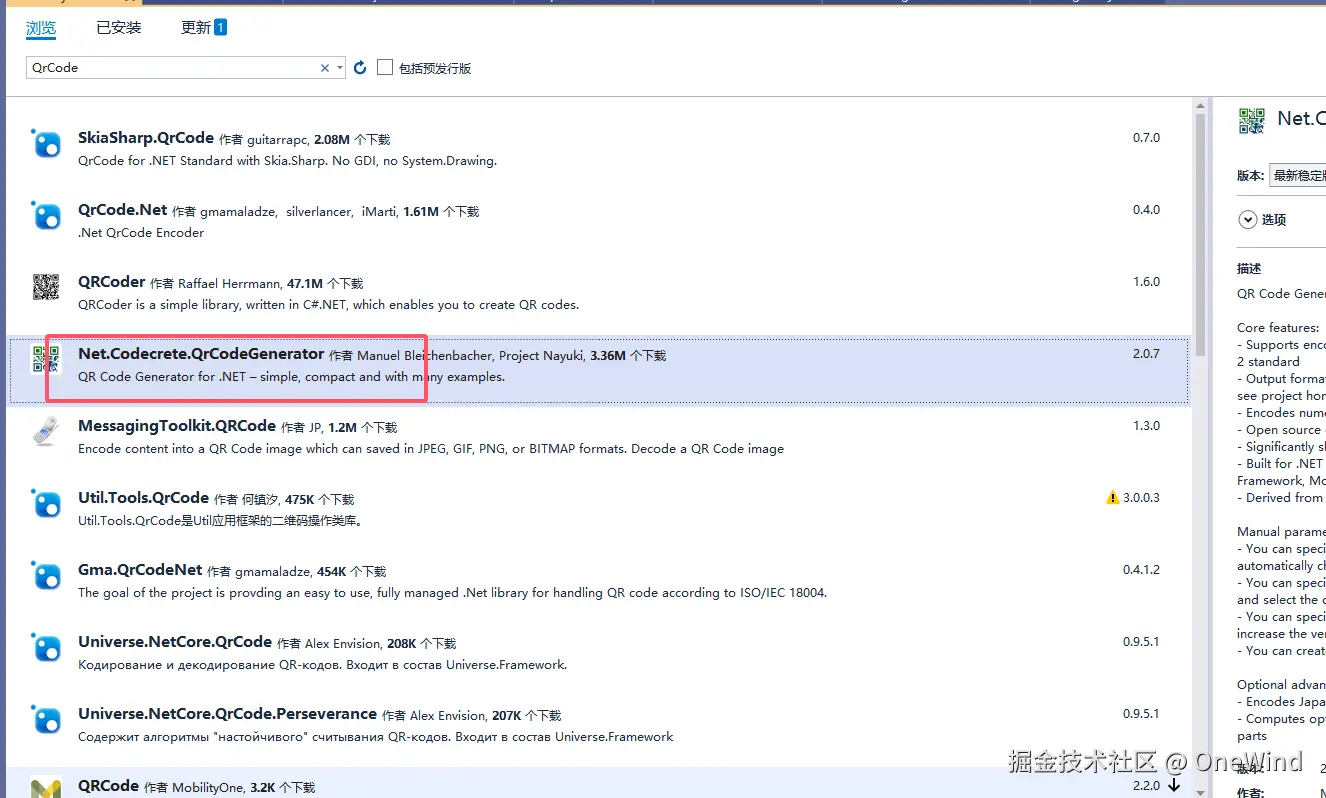Click the scrollbar up arrow
Image resolution: width=1326 pixels, height=798 pixels.
click(1200, 105)
